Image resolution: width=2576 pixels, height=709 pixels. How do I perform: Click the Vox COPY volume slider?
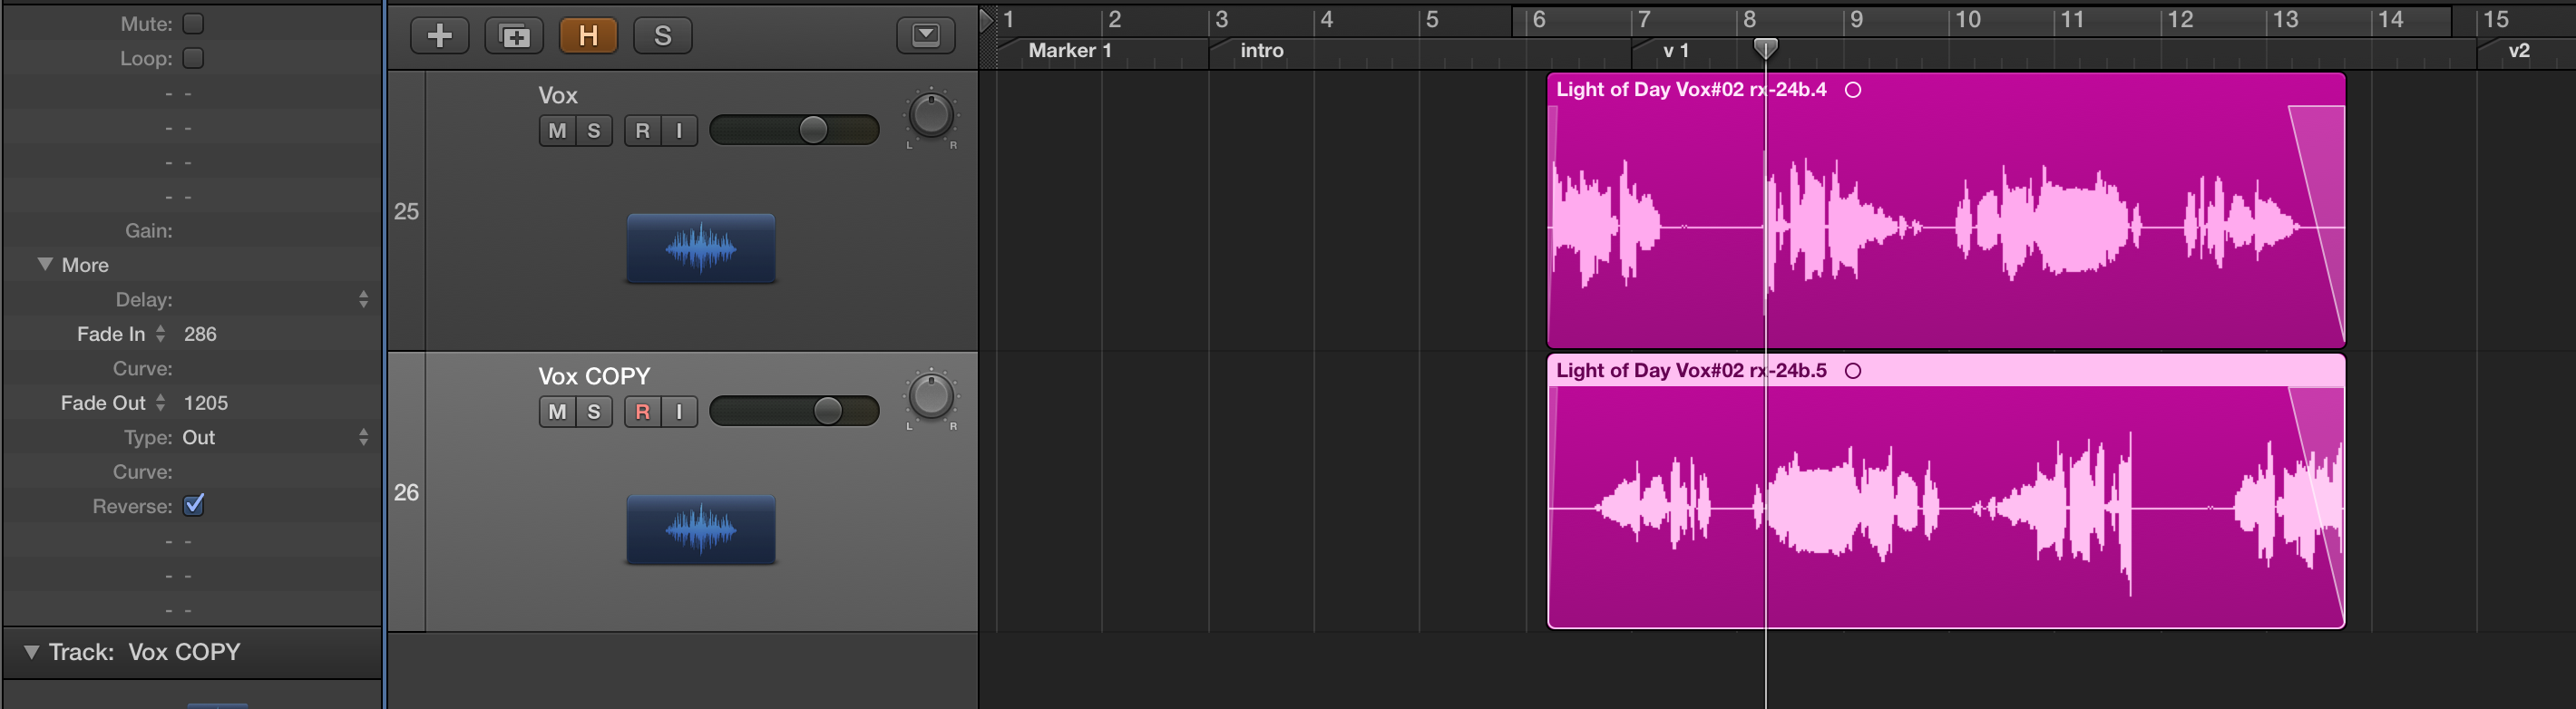tap(794, 411)
